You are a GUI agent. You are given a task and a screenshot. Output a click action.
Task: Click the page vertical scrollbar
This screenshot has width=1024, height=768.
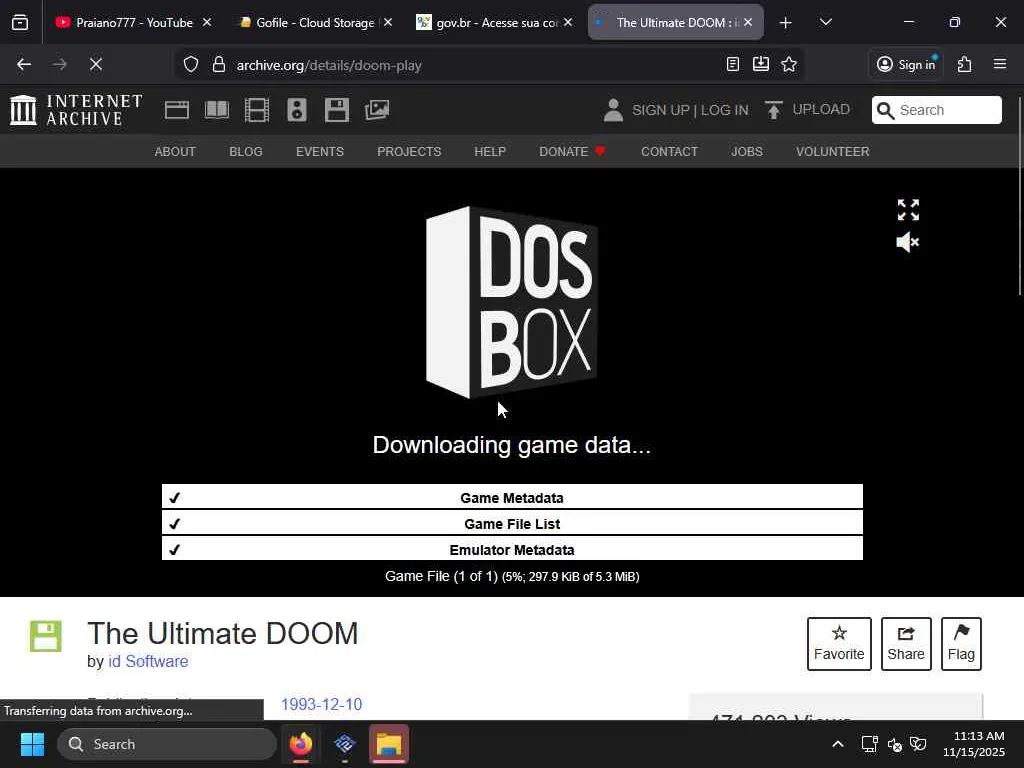[1019, 196]
